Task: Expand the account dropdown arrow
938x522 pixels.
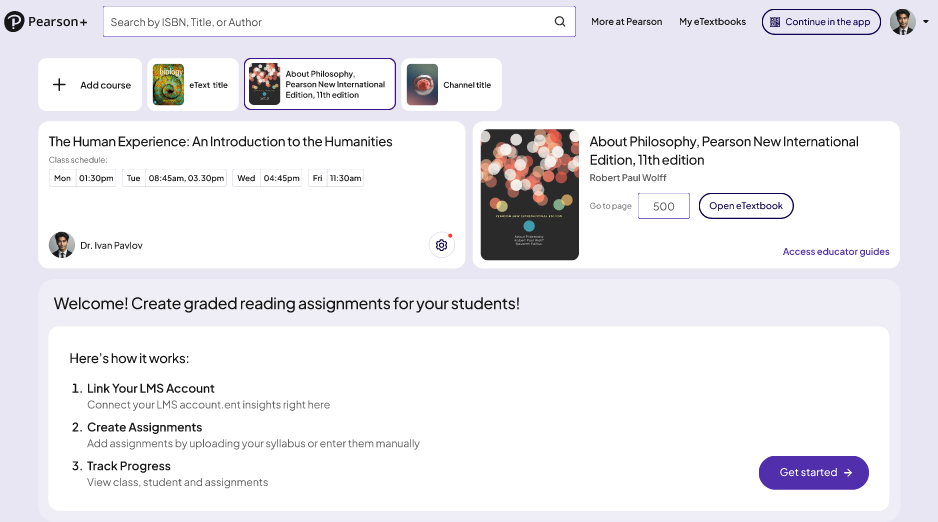Action: (x=925, y=22)
